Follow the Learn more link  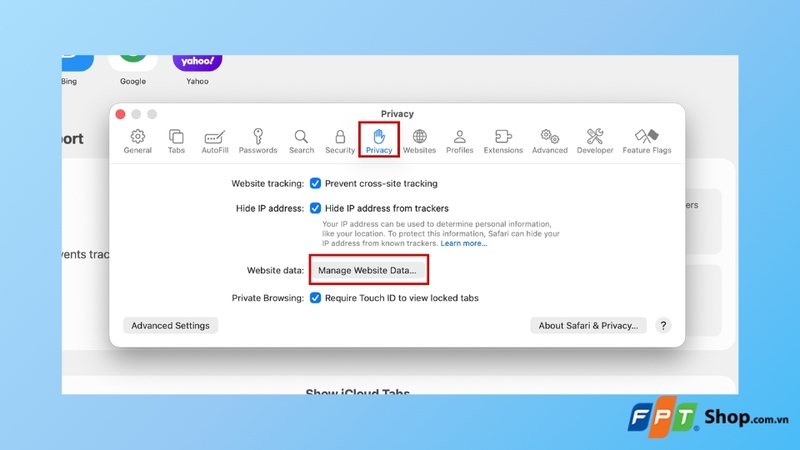tap(464, 243)
